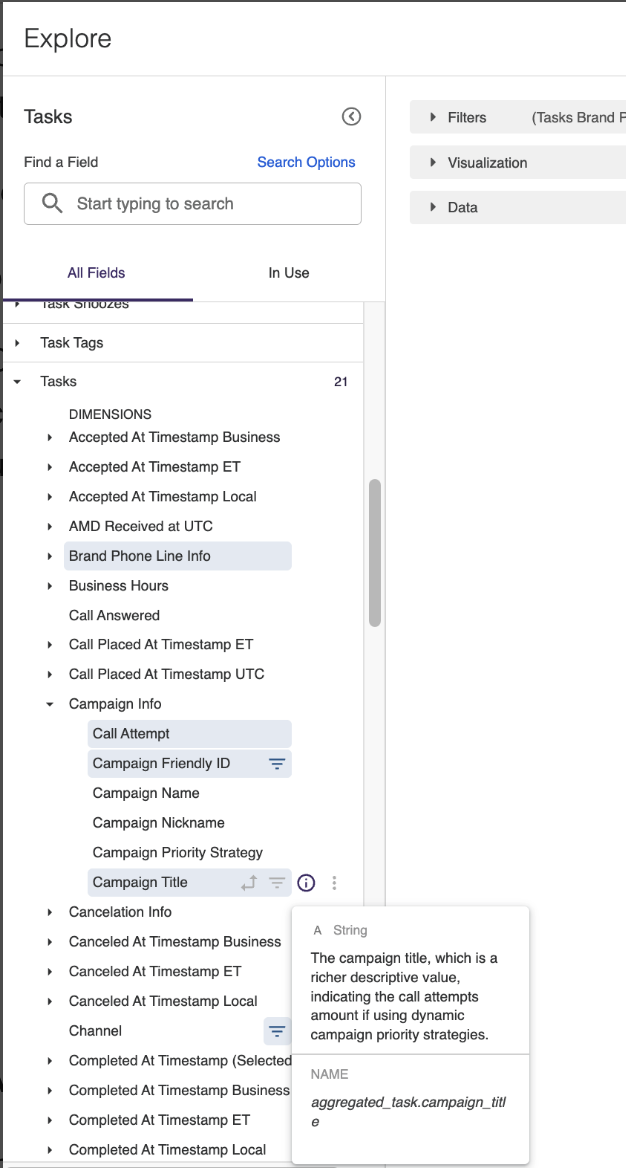
Task: Click the pivot icon on Campaign Title
Action: coord(249,883)
